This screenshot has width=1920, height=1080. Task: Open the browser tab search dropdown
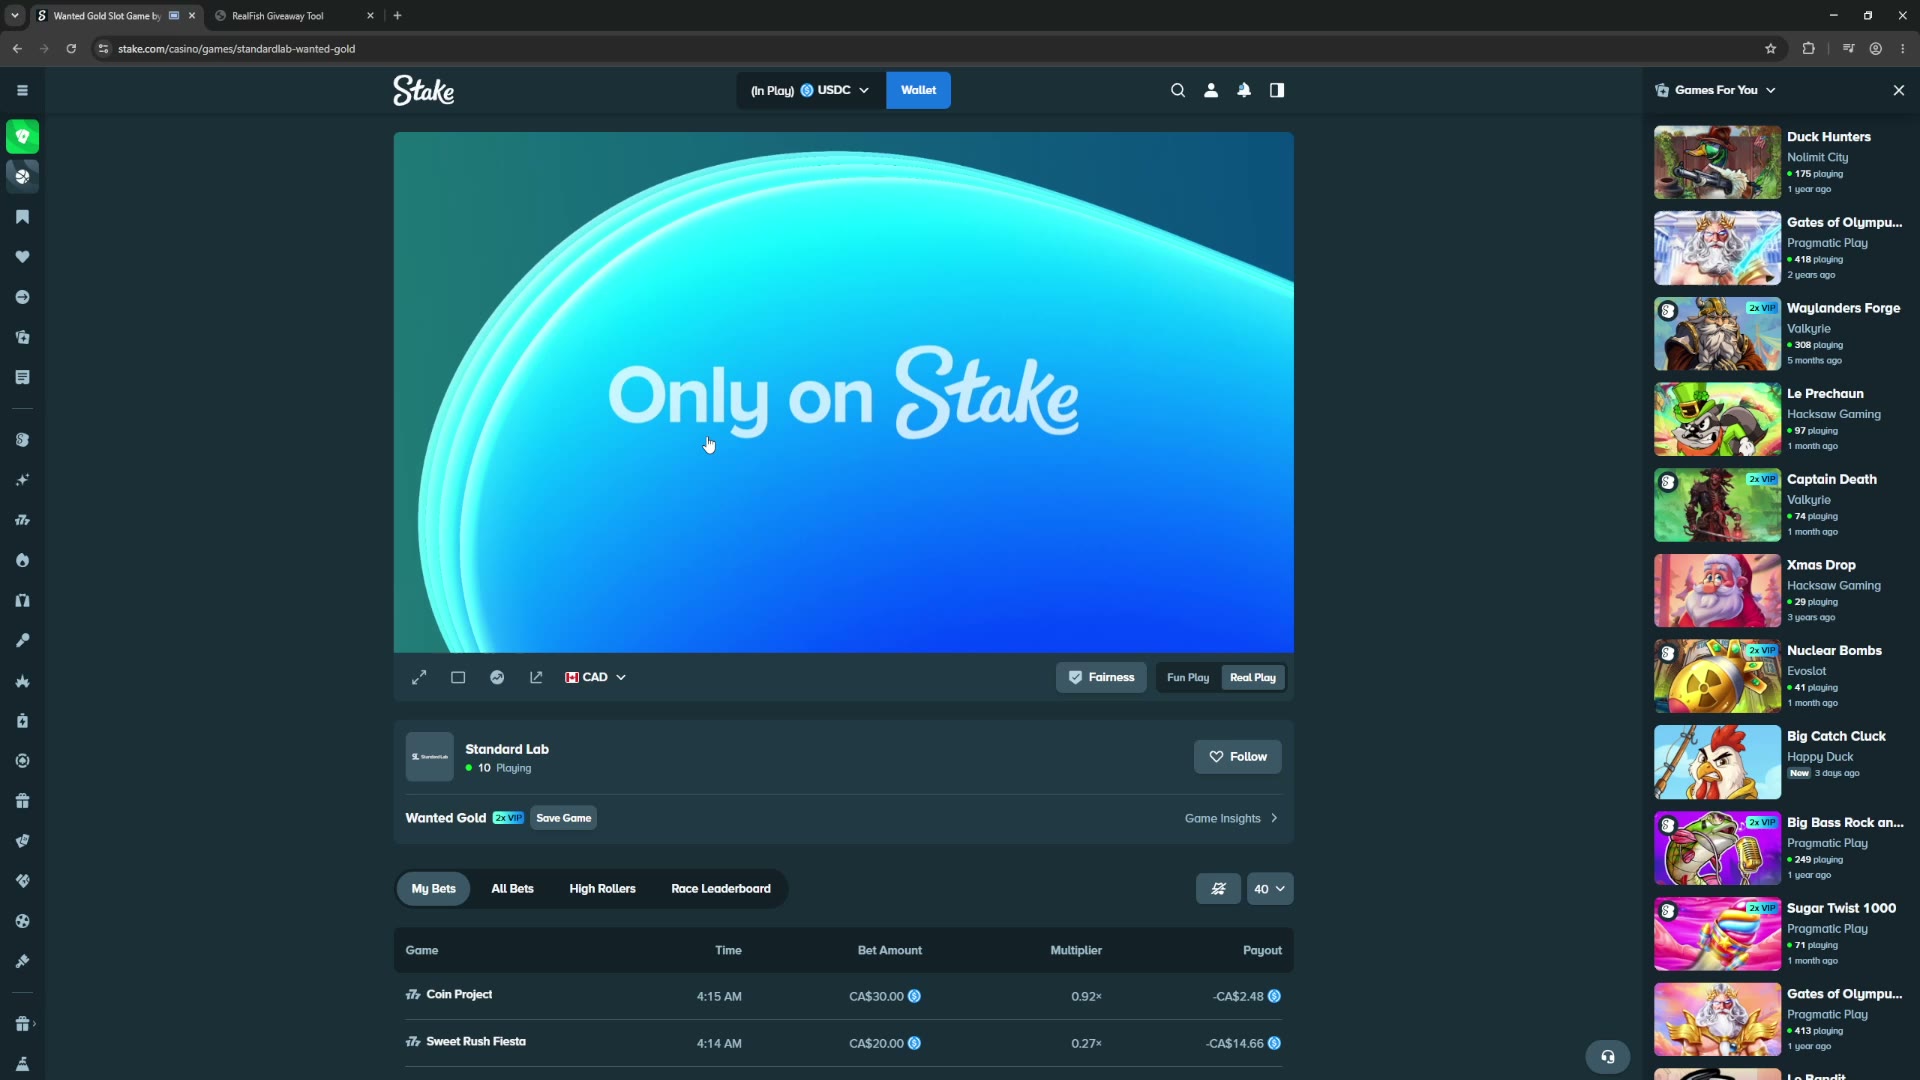coord(15,15)
